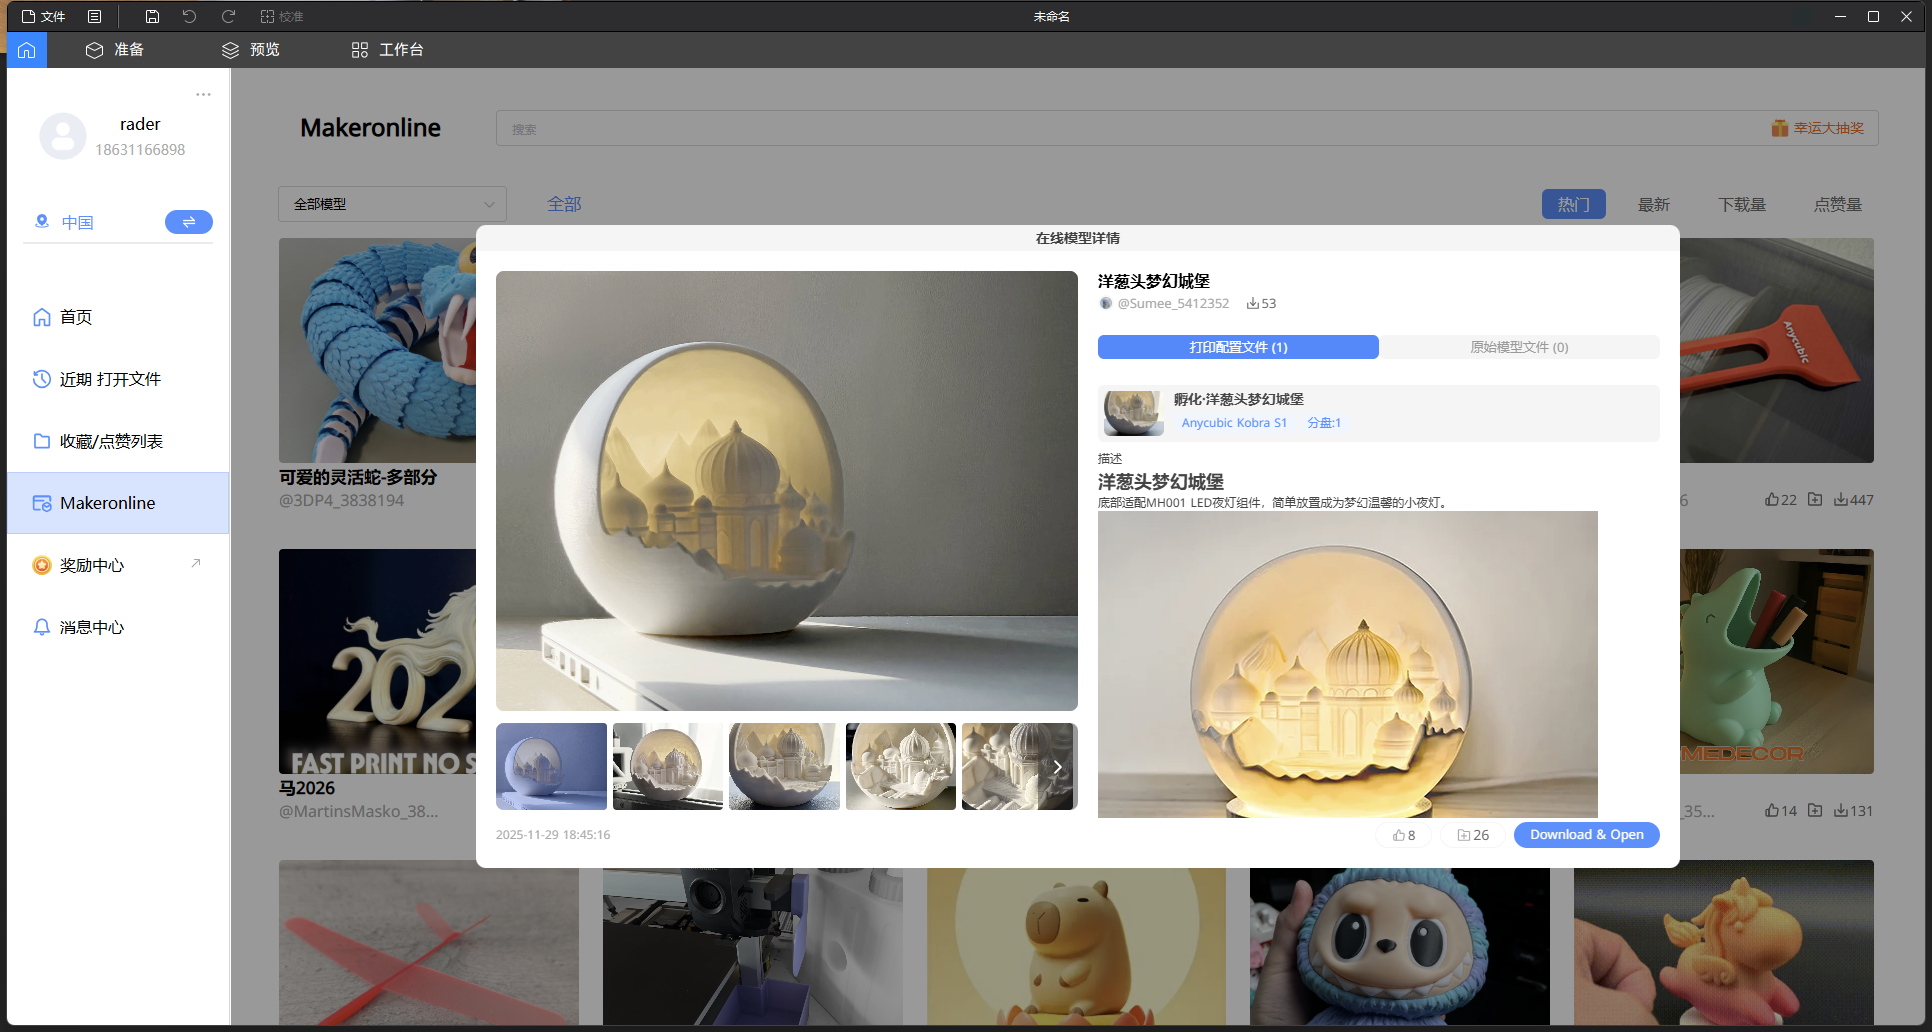Click the 校准 calibration button
Viewport: 1932px width, 1032px height.
(x=282, y=16)
